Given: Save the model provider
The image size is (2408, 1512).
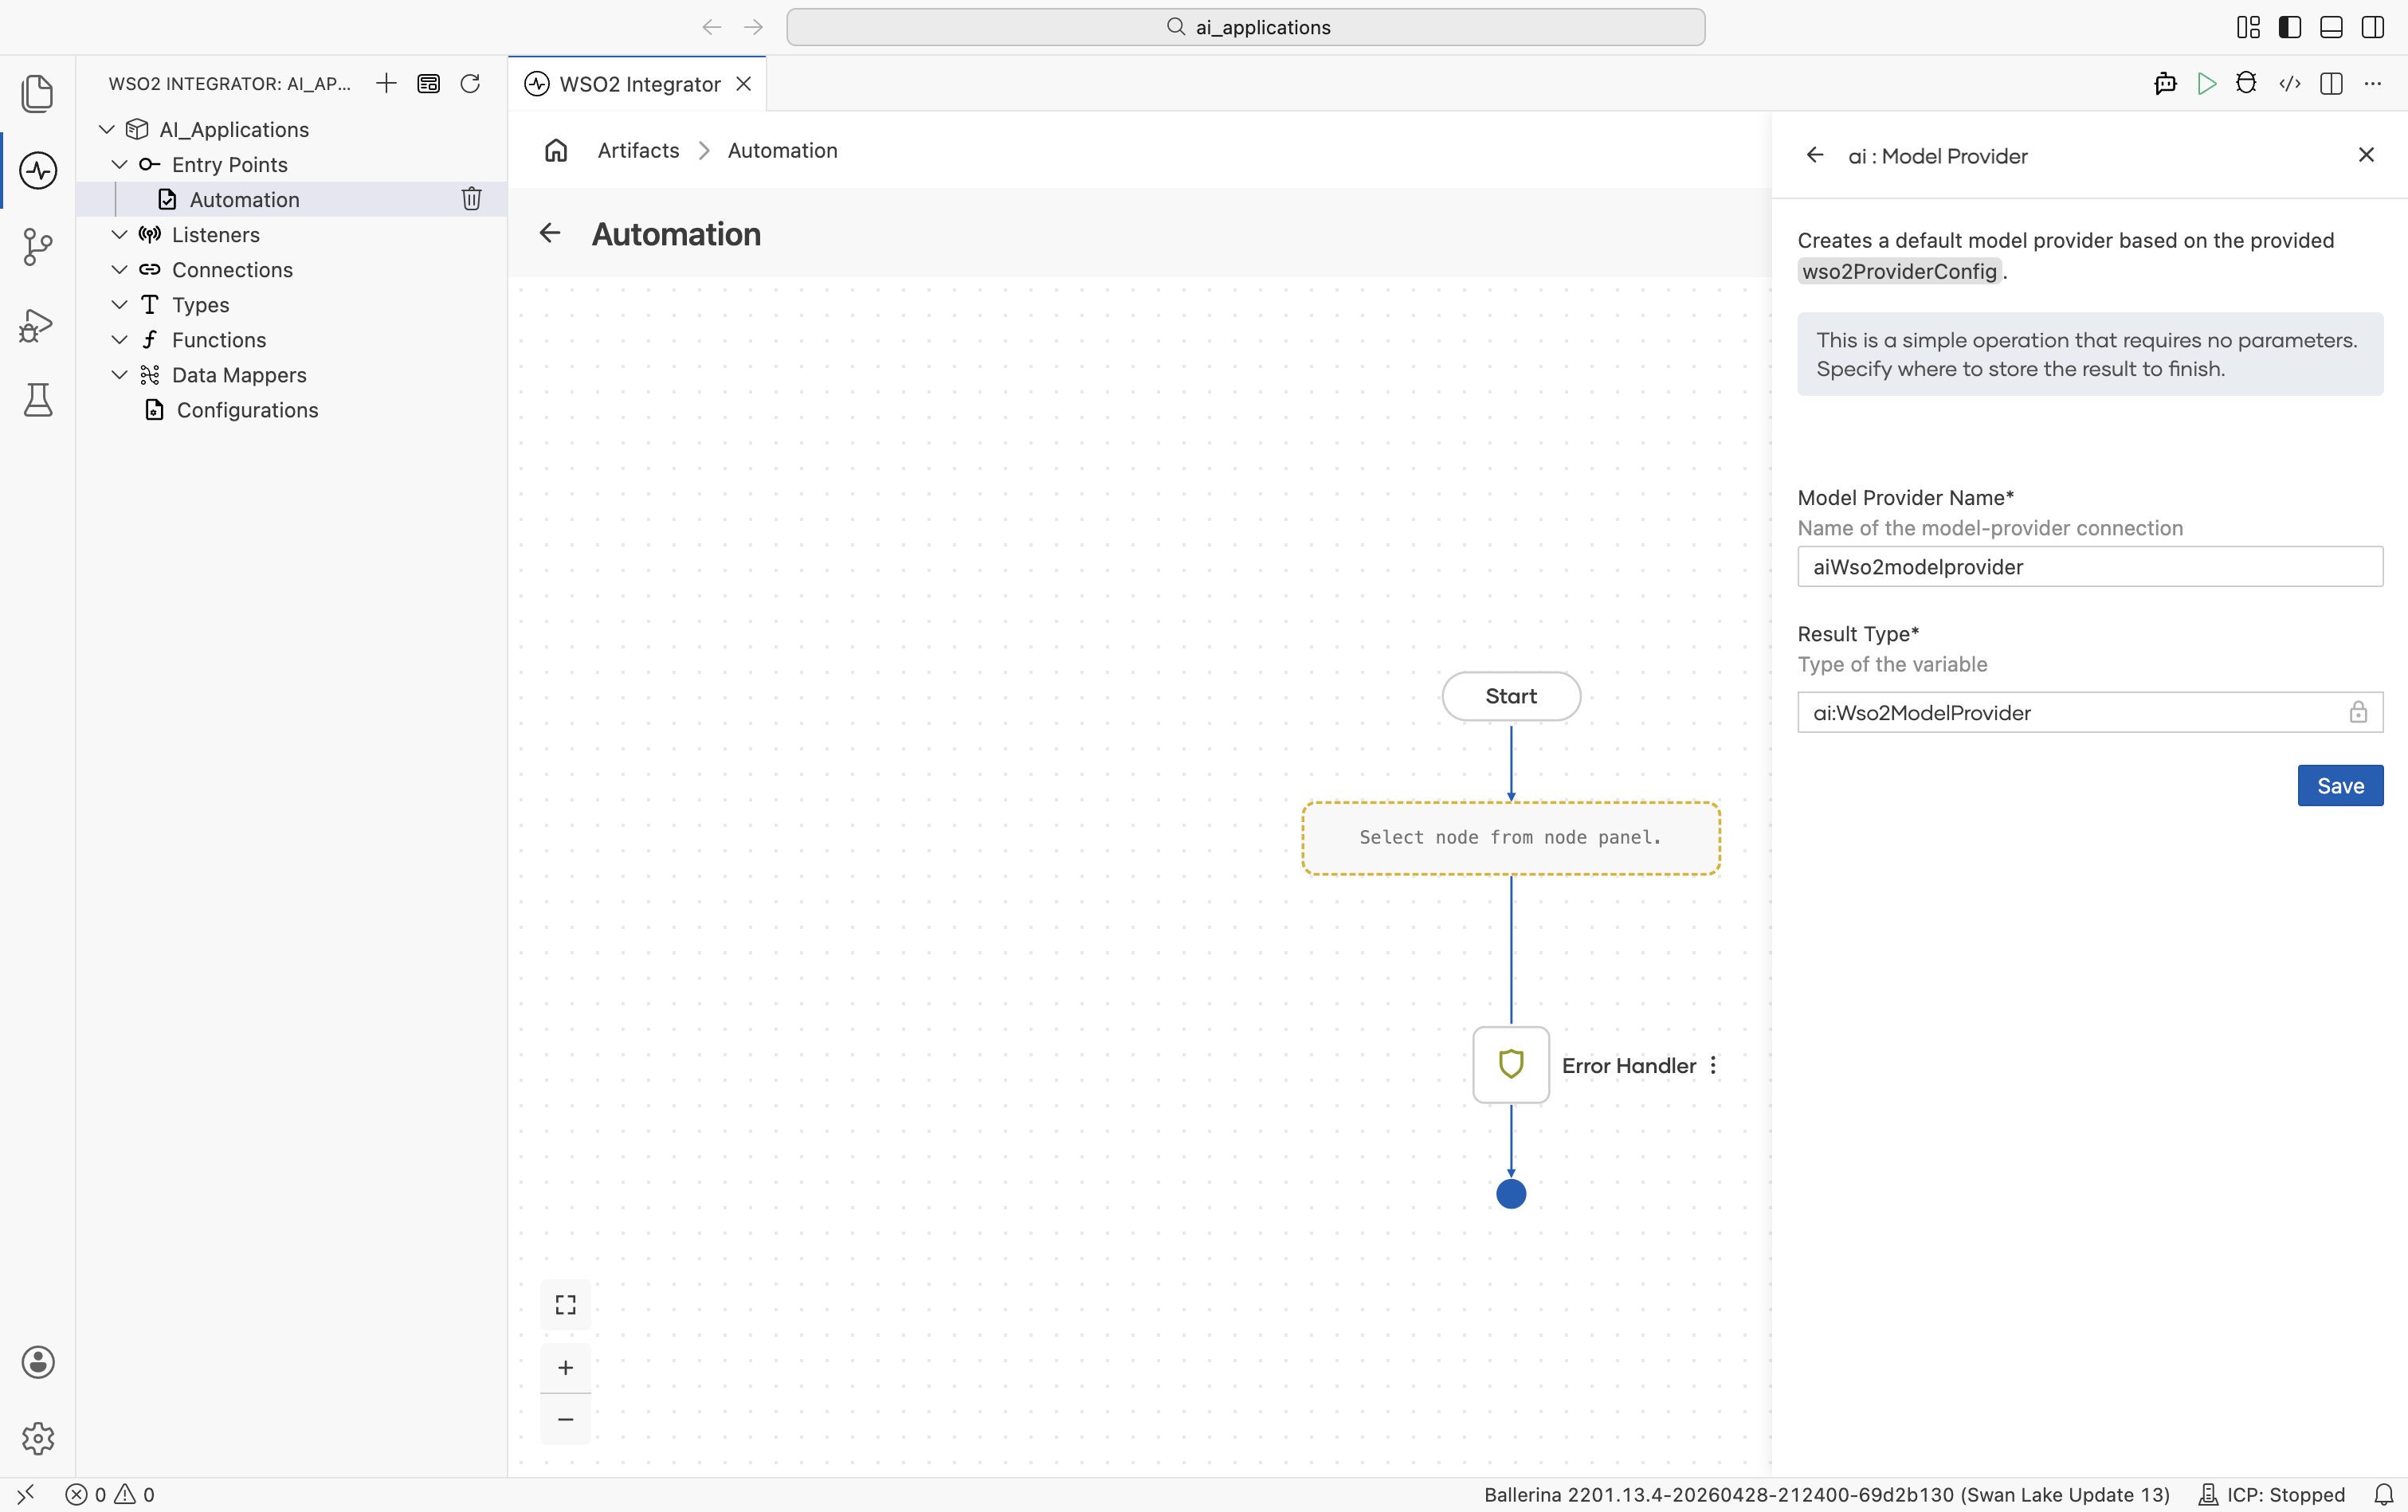Looking at the screenshot, I should coord(2340,785).
